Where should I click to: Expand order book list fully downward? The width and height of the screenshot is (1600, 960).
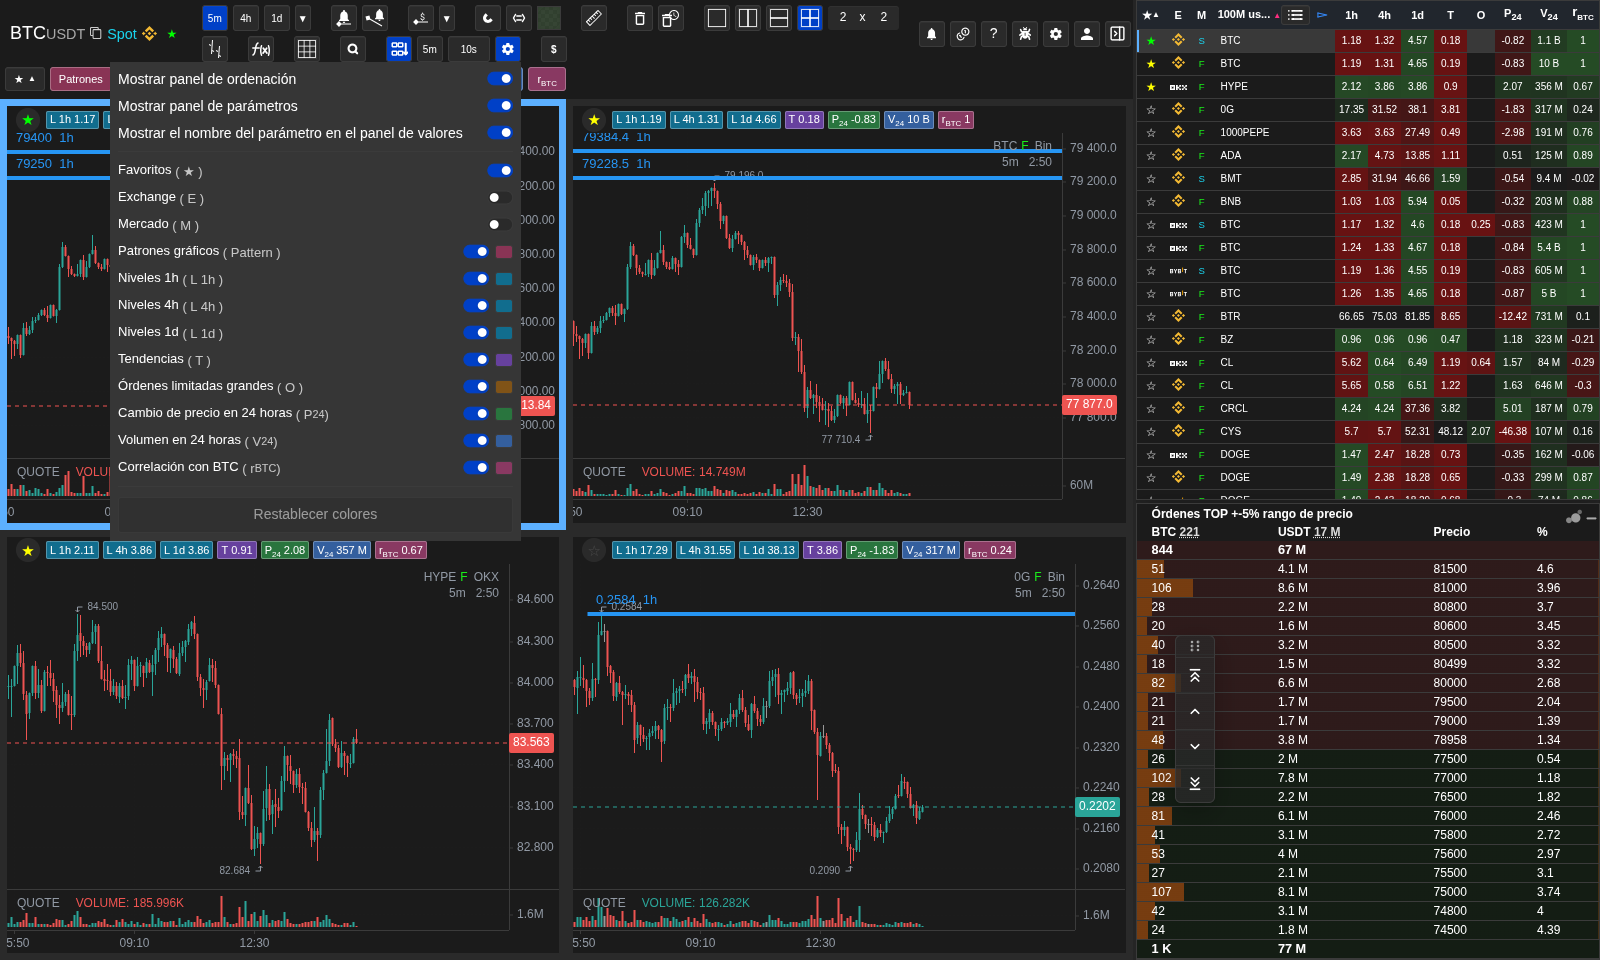[x=1195, y=783]
